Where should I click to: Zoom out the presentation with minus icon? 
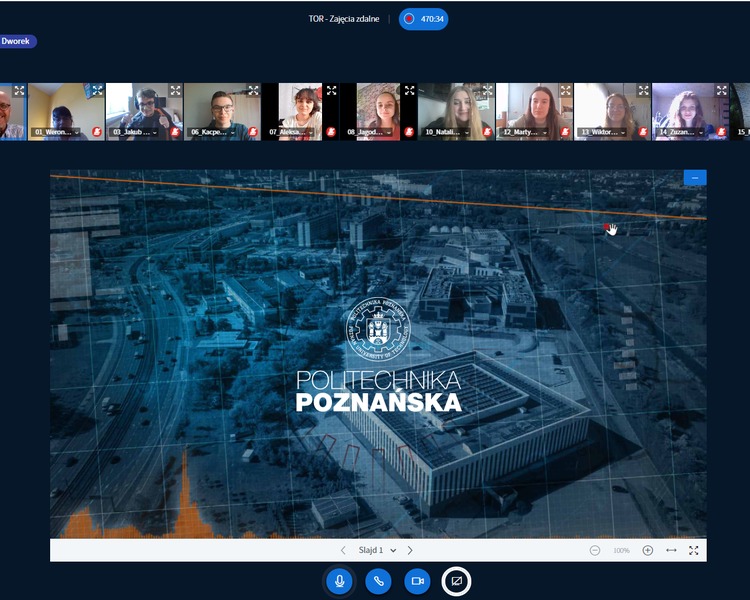pyautogui.click(x=595, y=550)
